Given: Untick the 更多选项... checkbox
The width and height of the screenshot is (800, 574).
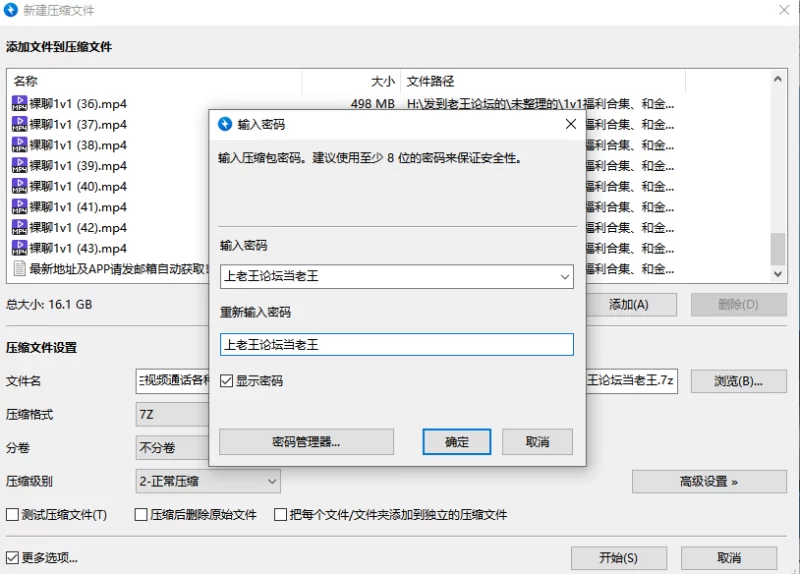Looking at the screenshot, I should pos(12,558).
